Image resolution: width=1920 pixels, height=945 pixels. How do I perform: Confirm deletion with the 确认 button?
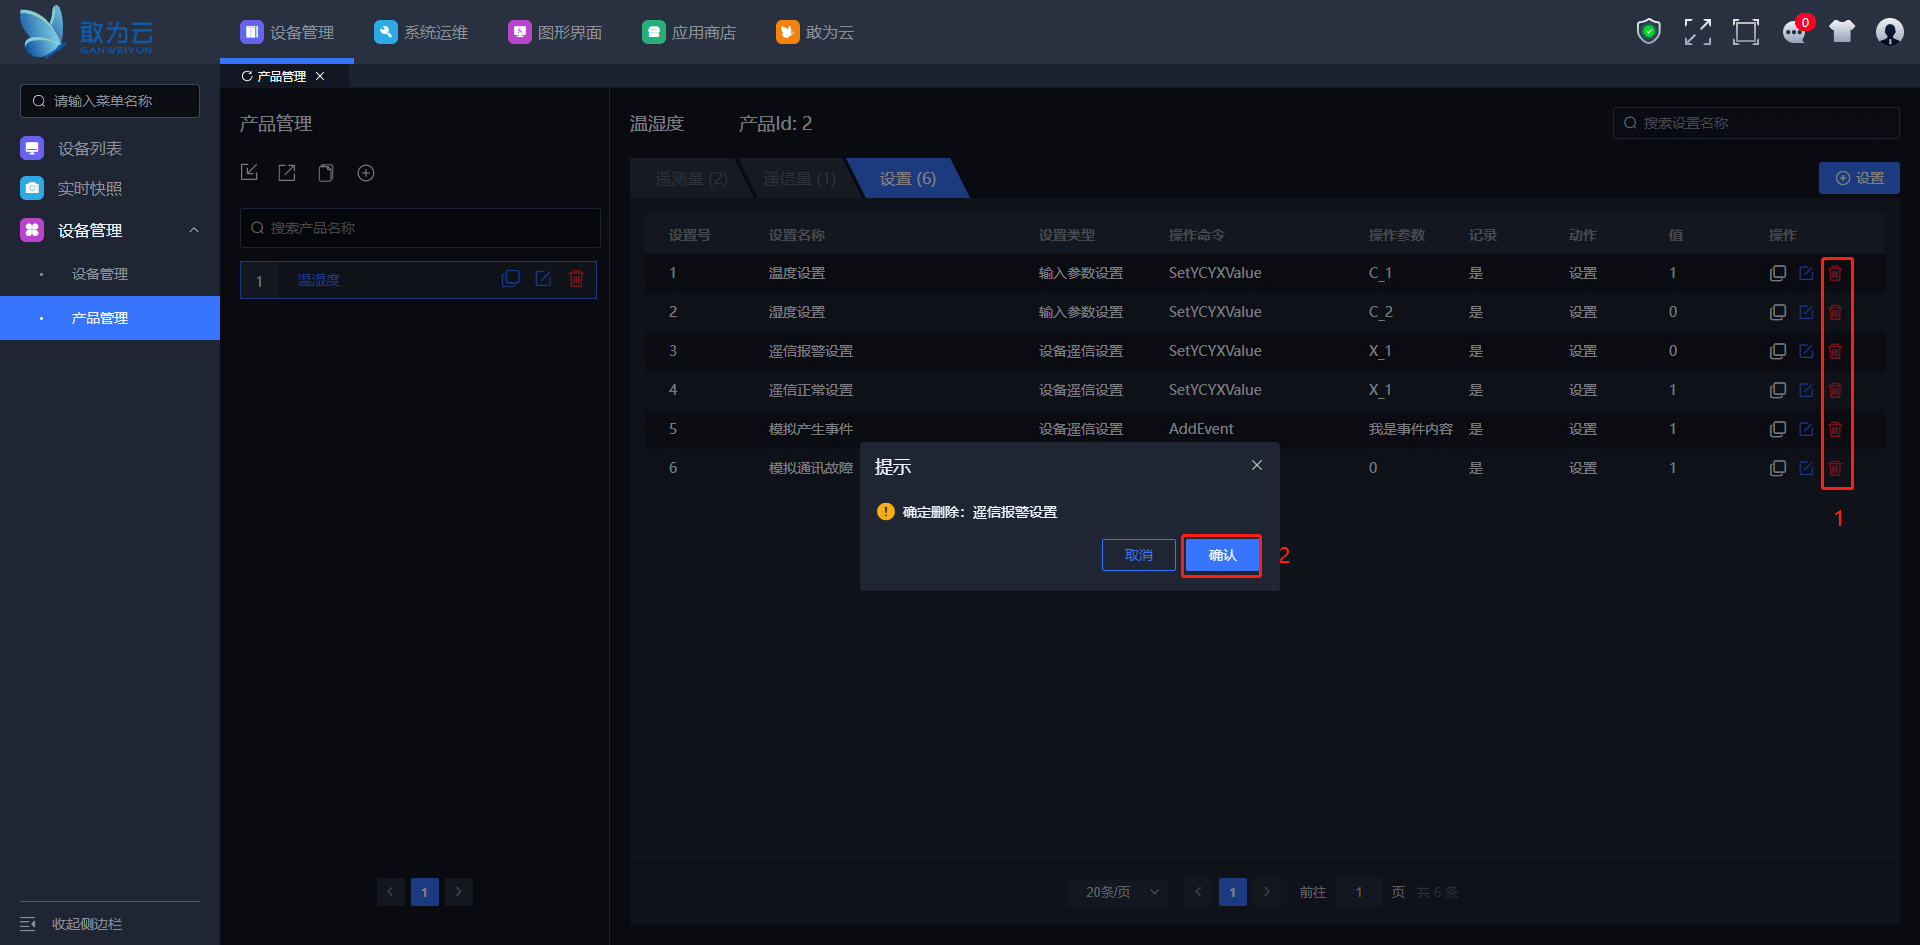pos(1221,555)
